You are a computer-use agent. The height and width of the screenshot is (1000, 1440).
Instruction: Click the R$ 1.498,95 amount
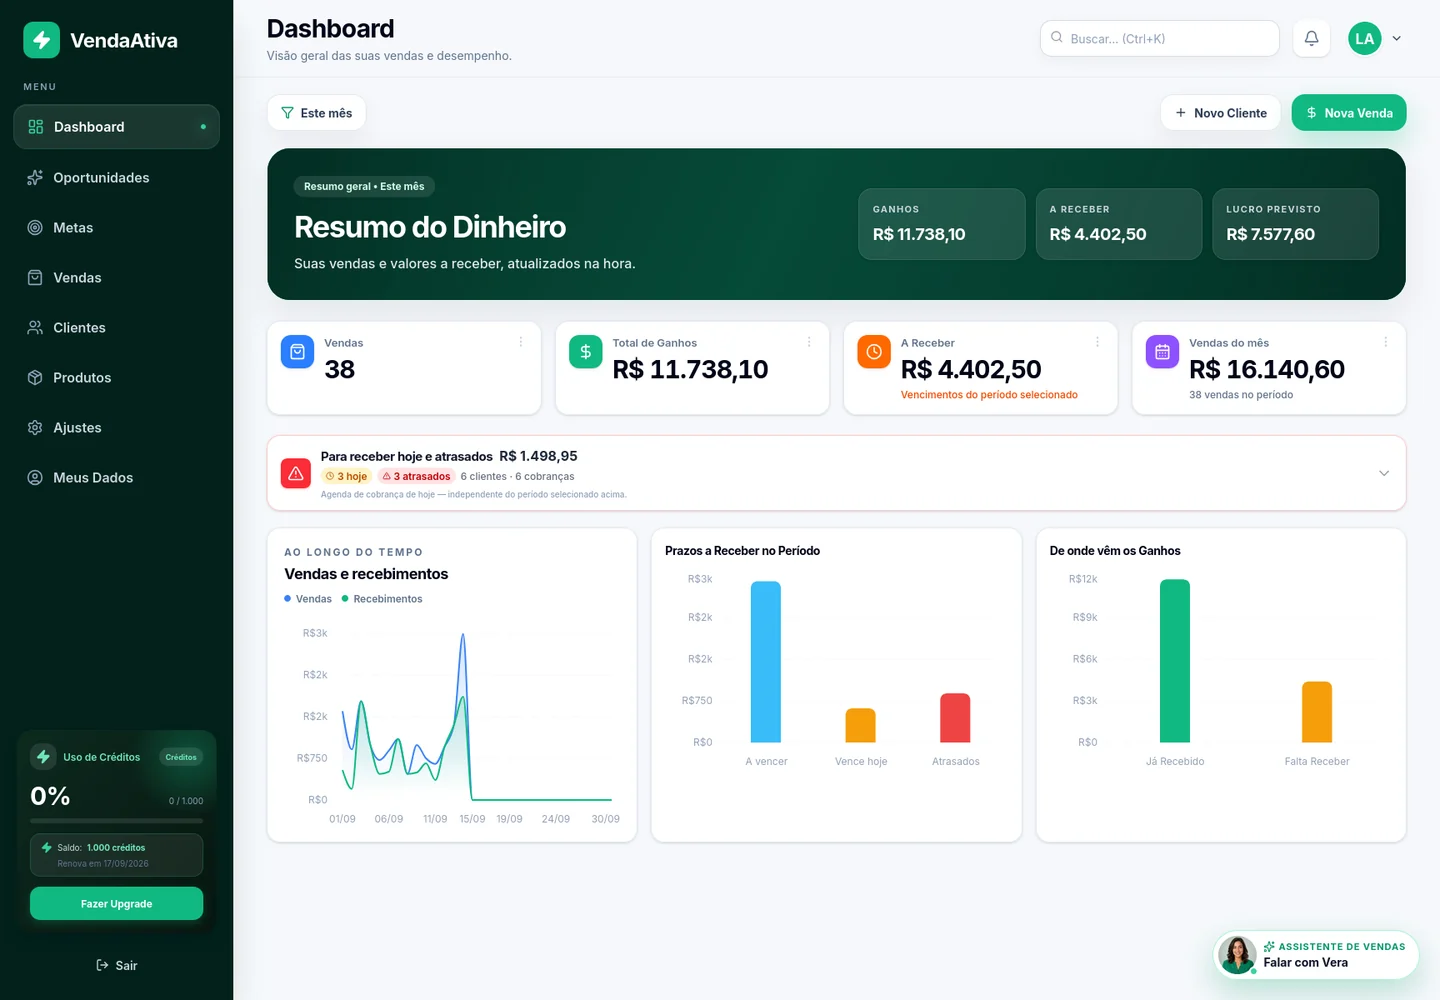[538, 456]
